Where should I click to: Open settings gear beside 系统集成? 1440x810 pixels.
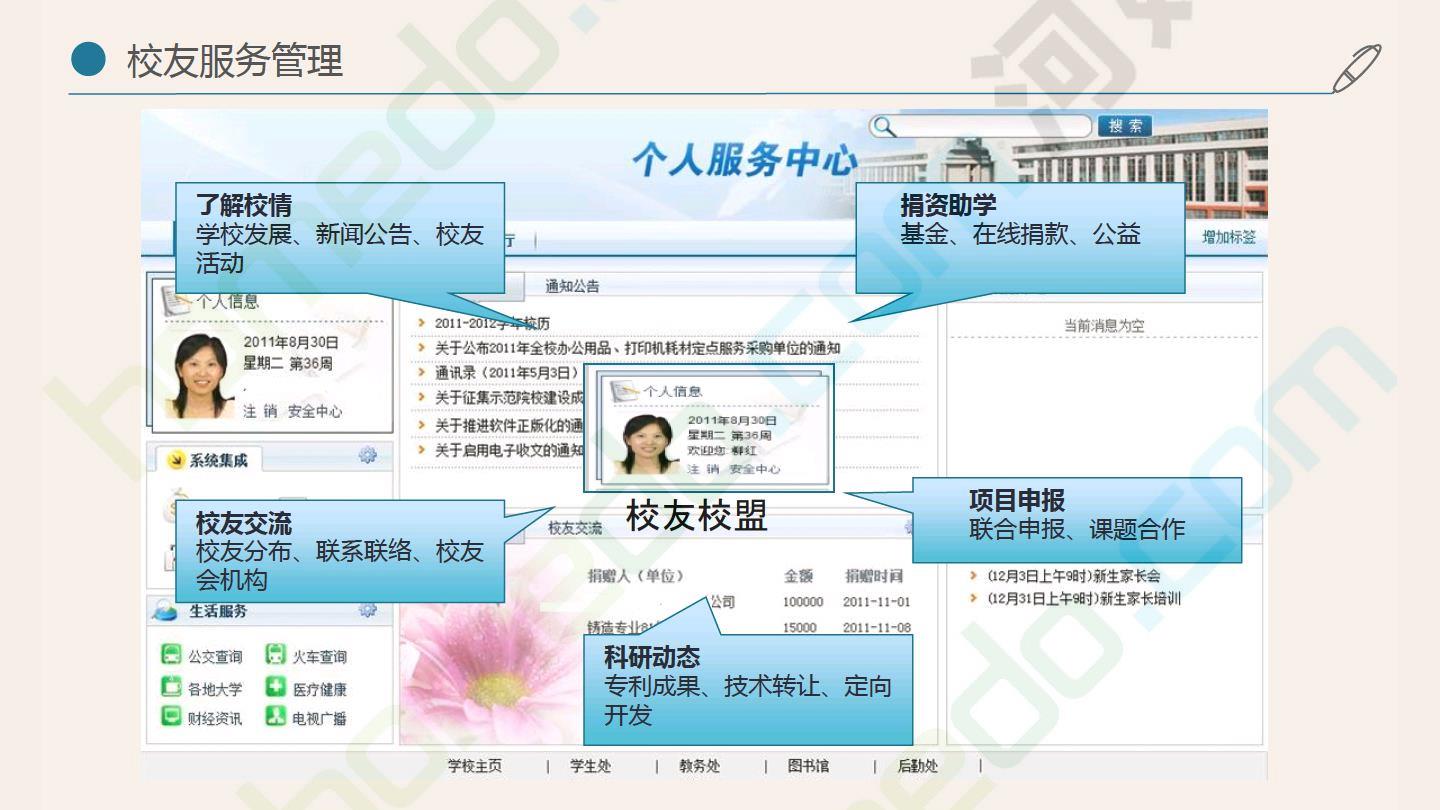point(367,456)
